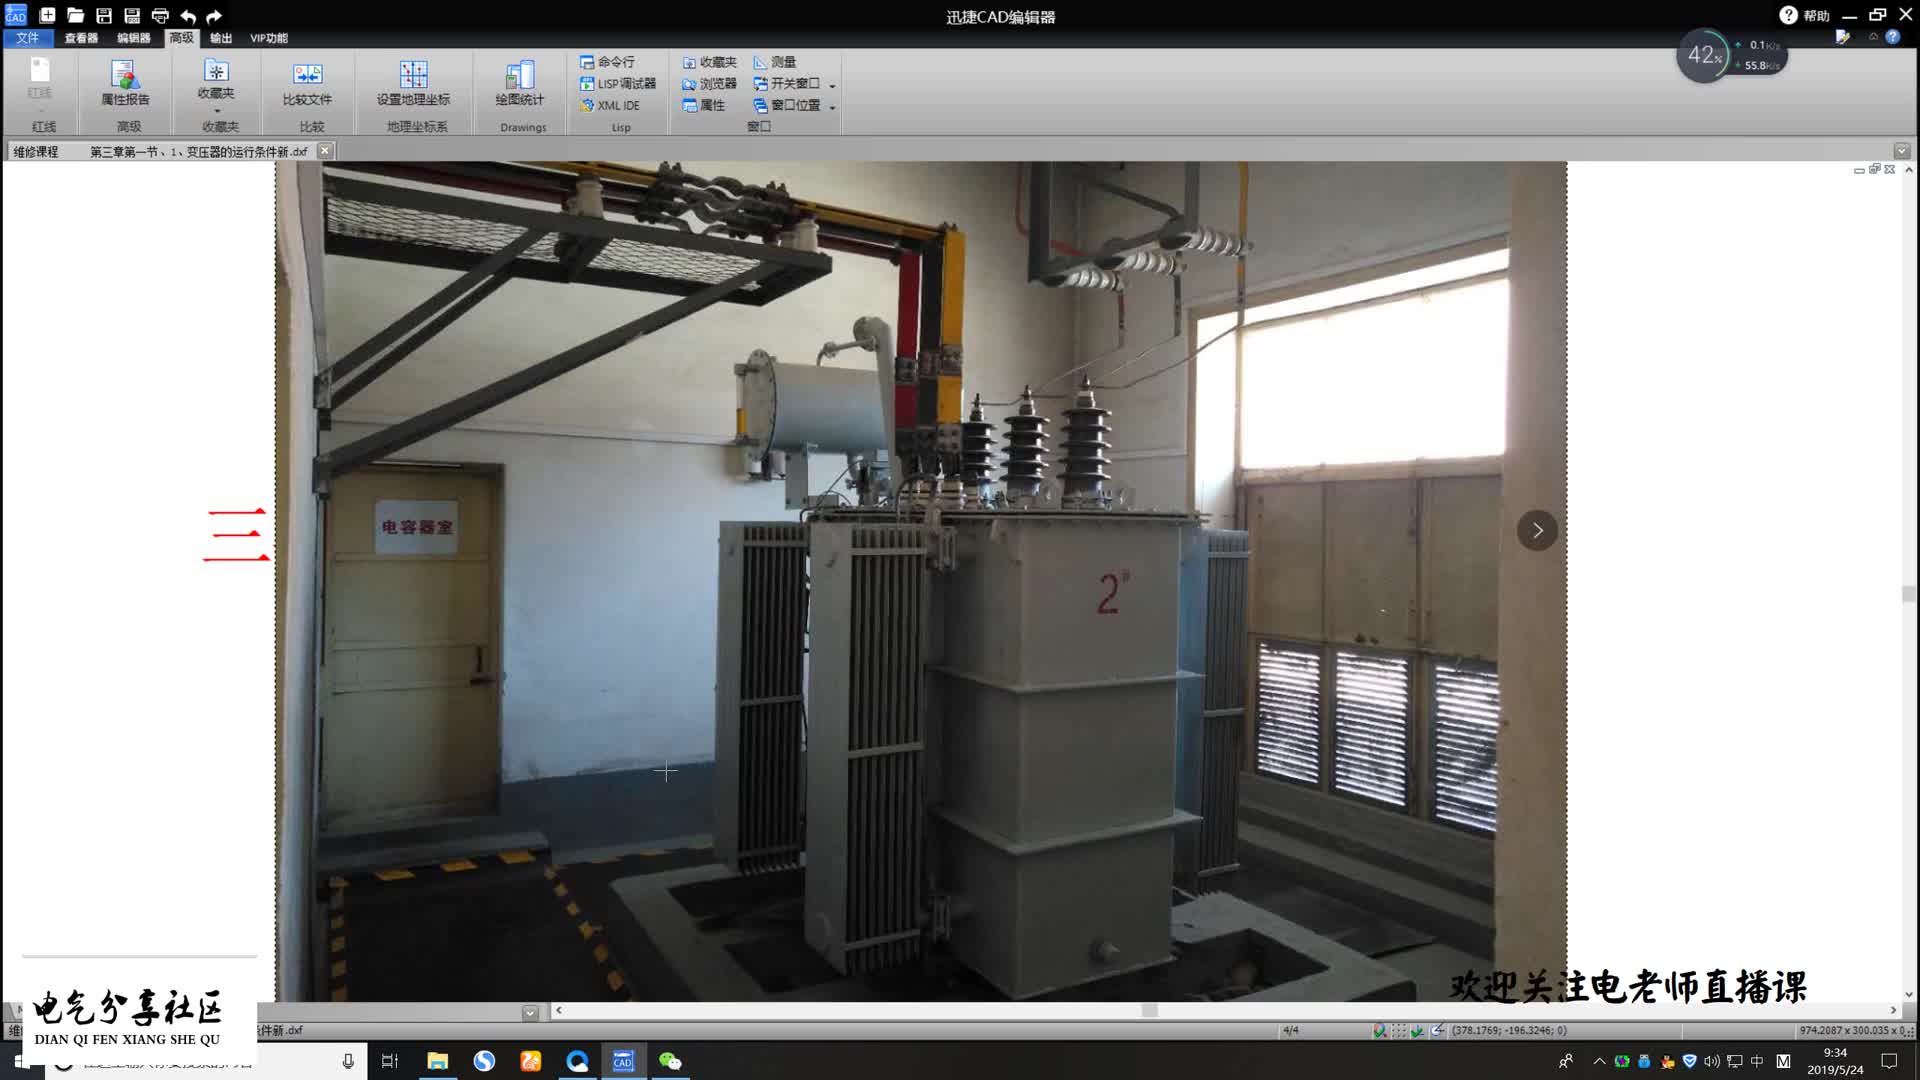1920x1080 pixels.
Task: Undo the last action
Action: coord(188,16)
